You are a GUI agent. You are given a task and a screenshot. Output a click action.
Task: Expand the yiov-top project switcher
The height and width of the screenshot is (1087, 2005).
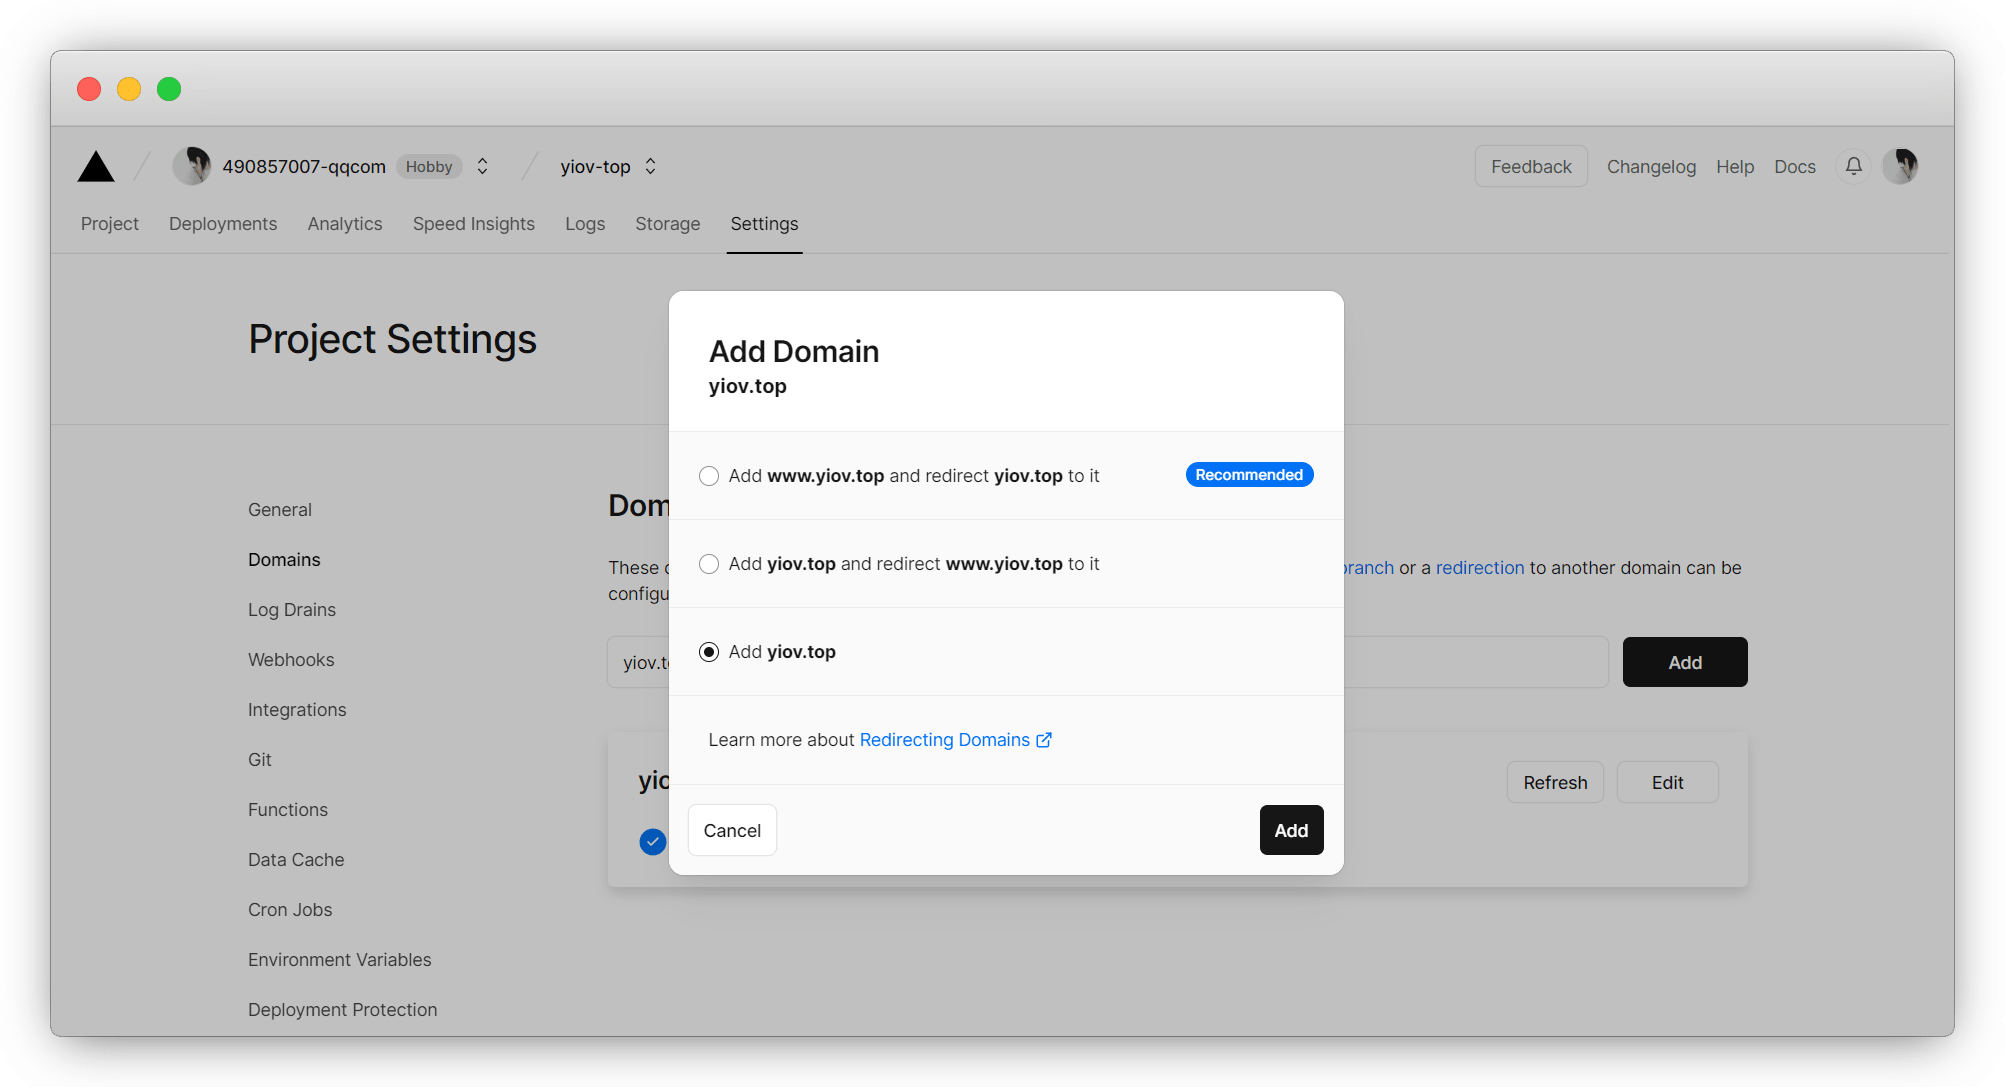pos(650,166)
